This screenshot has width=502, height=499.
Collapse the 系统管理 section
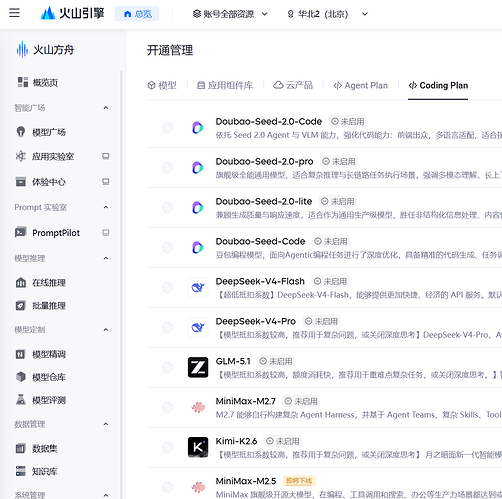click(x=106, y=495)
